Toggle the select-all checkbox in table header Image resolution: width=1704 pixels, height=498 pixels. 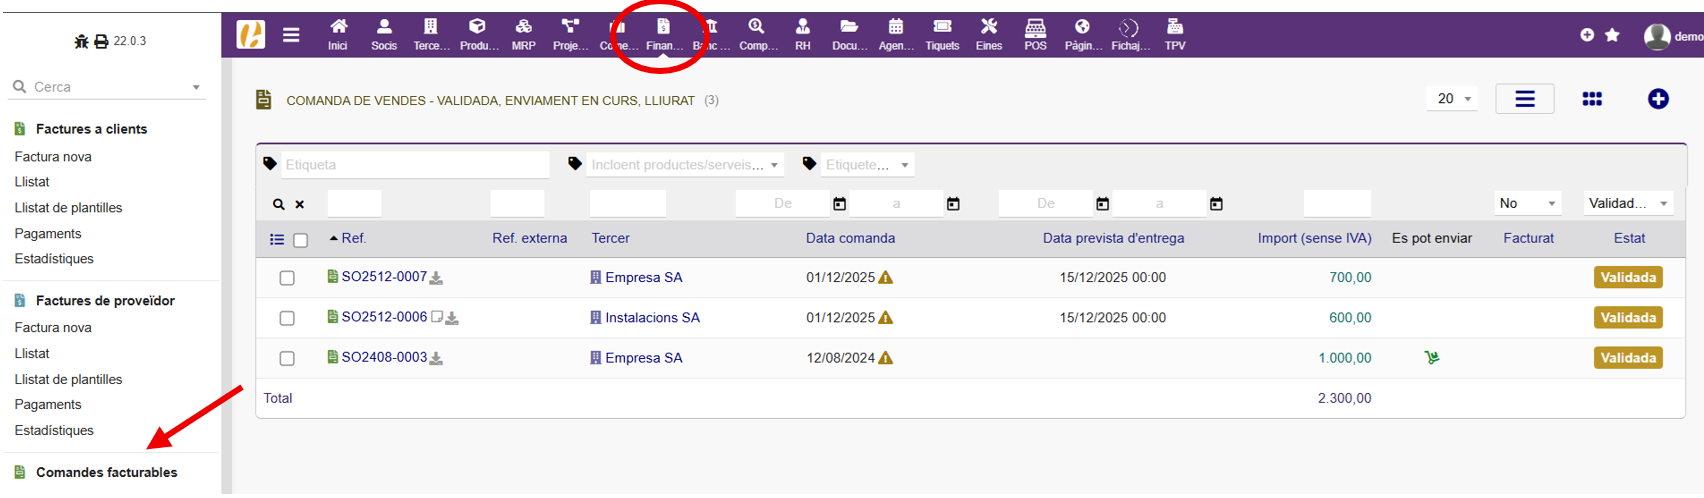coord(300,240)
